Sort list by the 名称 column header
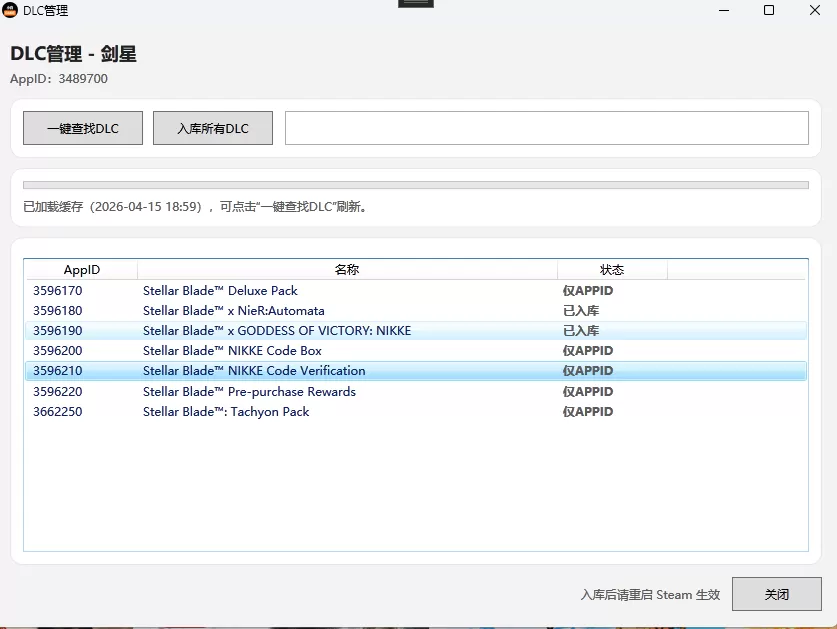This screenshot has height=629, width=837. click(347, 270)
